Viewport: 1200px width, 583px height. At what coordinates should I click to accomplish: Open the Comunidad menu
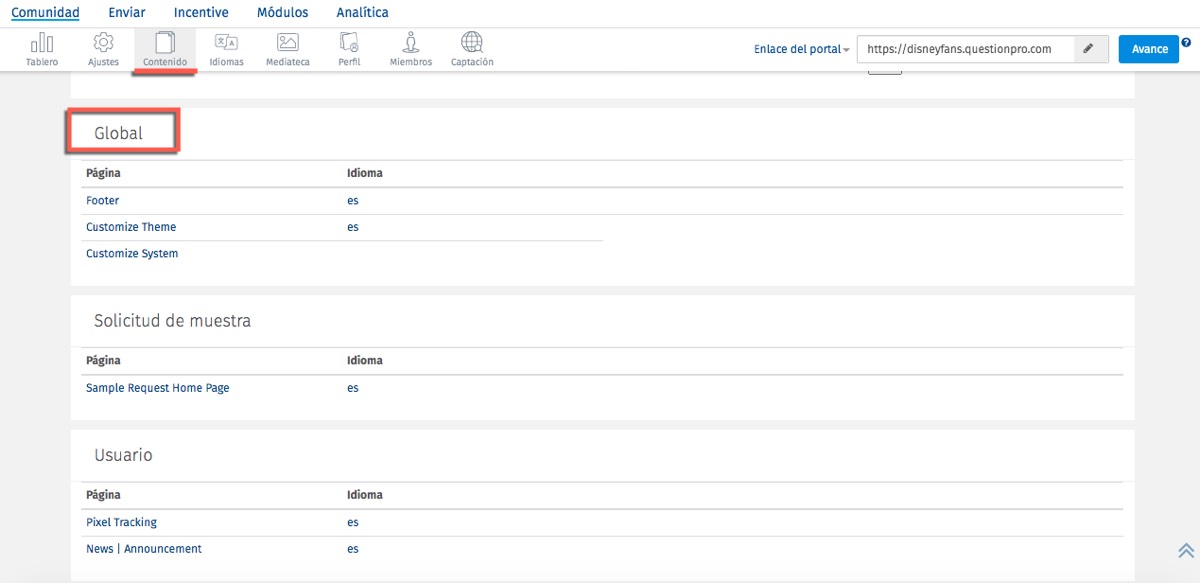(x=45, y=13)
